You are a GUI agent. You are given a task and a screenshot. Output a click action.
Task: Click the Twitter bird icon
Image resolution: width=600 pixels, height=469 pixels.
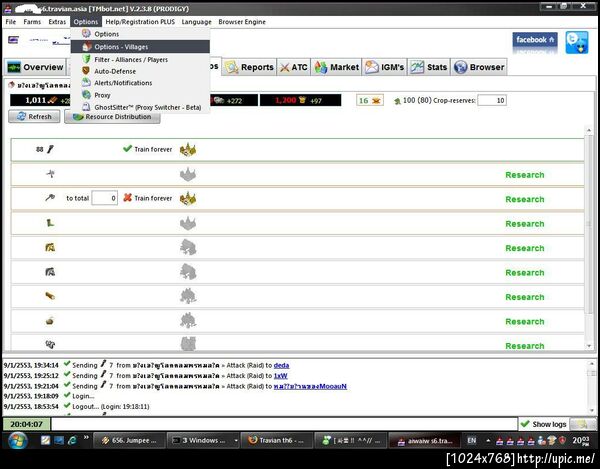point(577,42)
